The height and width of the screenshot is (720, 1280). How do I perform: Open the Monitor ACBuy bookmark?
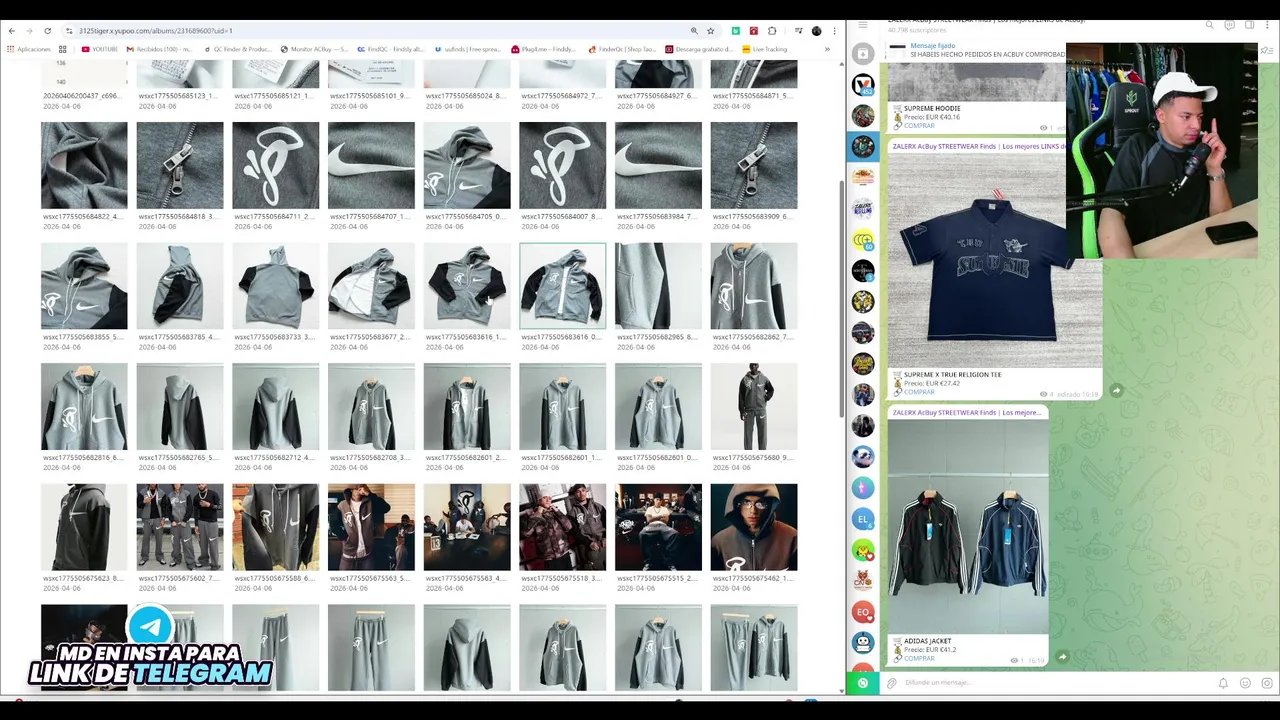pyautogui.click(x=315, y=49)
